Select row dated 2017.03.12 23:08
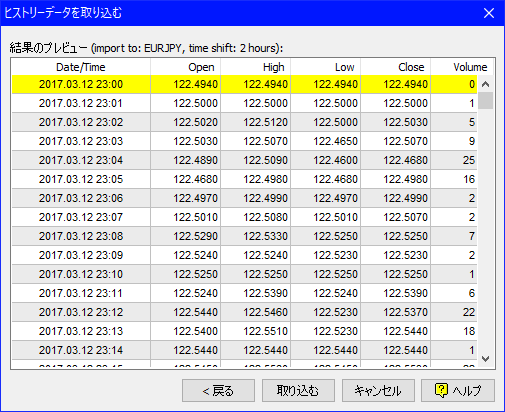This screenshot has width=505, height=412. (x=244, y=236)
